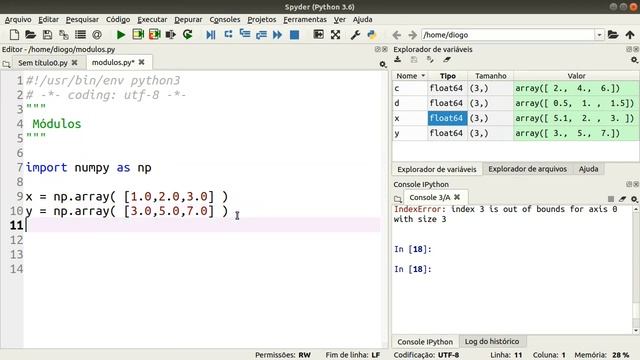This screenshot has height=360, width=640.
Task: Close the modulos.py tab
Action: click(141, 62)
